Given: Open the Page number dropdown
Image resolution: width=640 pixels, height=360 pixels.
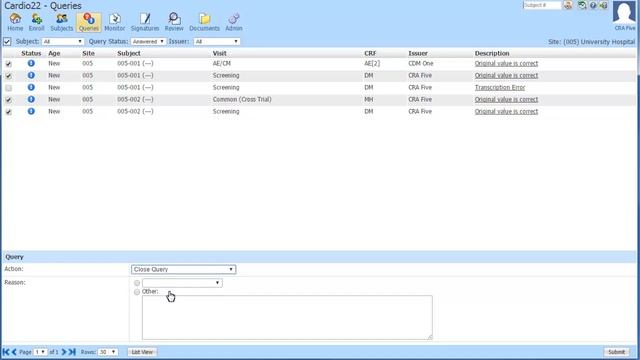Looking at the screenshot, I should click(x=40, y=352).
